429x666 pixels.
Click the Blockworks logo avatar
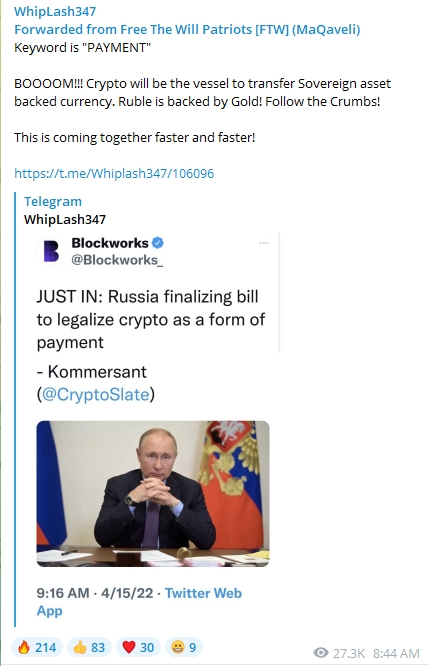click(51, 251)
